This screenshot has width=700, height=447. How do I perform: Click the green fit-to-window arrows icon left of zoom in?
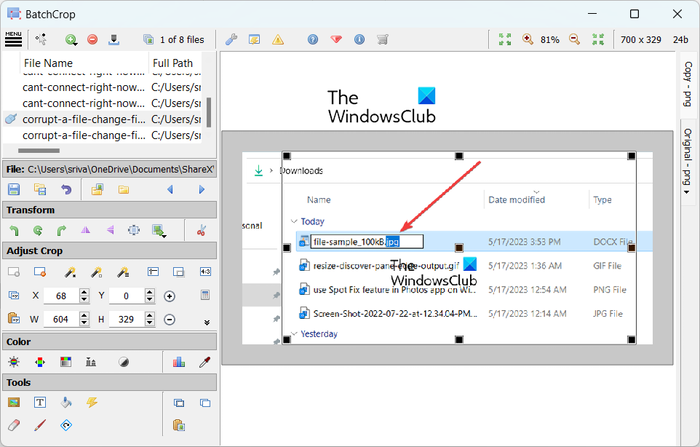(505, 39)
